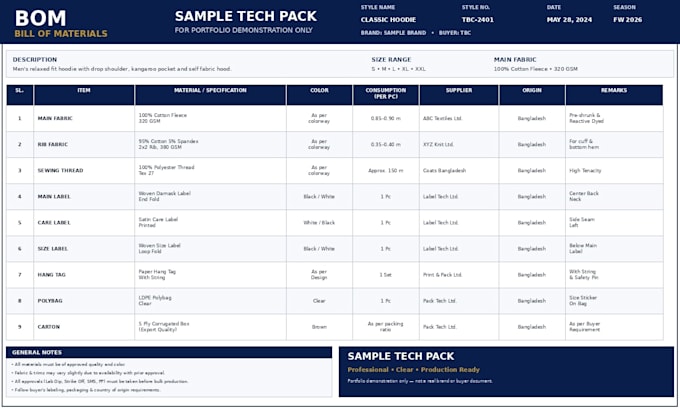Click ABC Textiles Ltd. supplier cell

459,118
